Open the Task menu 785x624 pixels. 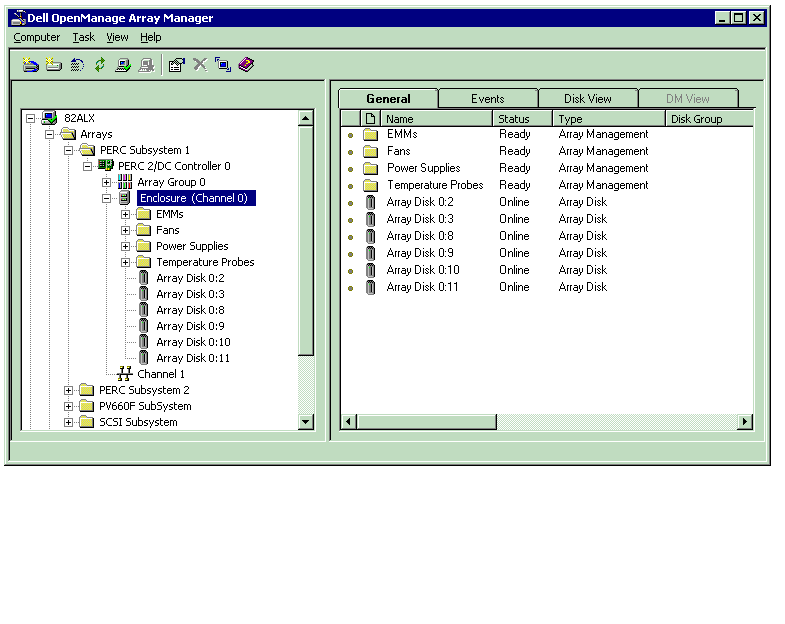[x=84, y=38]
